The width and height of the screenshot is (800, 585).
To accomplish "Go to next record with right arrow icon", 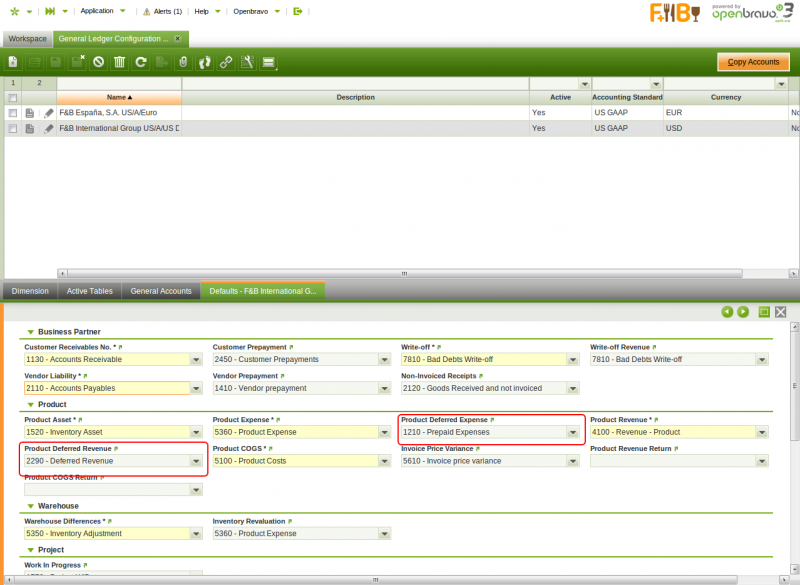I will point(743,312).
